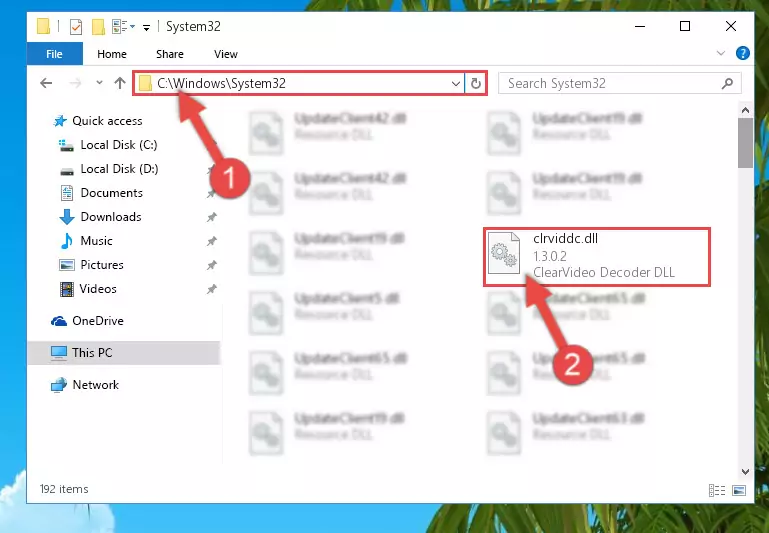Image resolution: width=769 pixels, height=533 pixels.
Task: Switch to the Share ribbon tab
Action: point(170,54)
